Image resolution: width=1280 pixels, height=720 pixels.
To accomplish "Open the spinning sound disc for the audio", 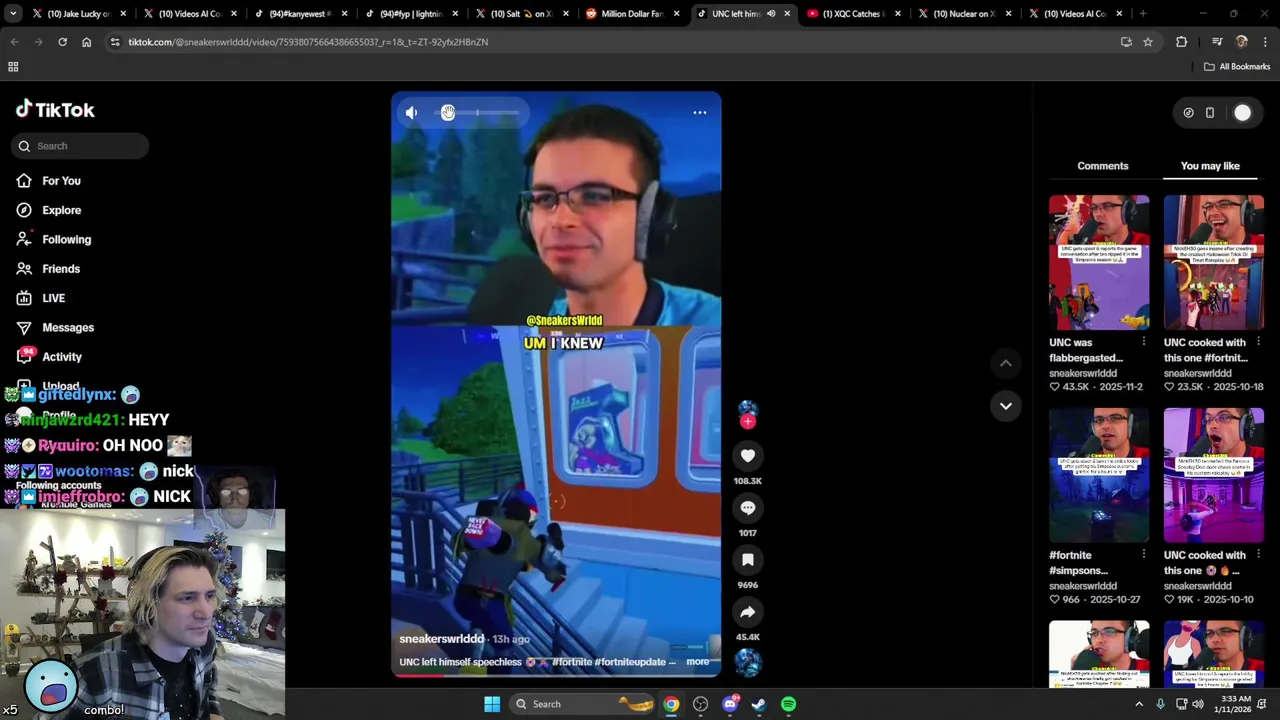I will point(748,662).
